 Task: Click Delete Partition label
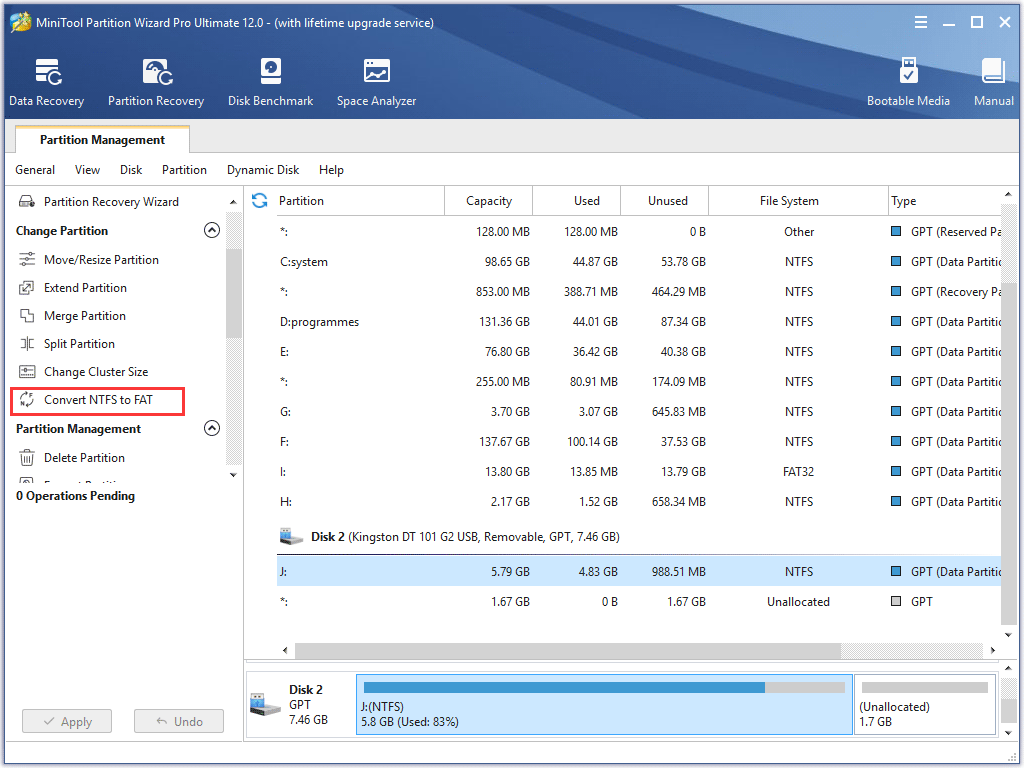84,458
